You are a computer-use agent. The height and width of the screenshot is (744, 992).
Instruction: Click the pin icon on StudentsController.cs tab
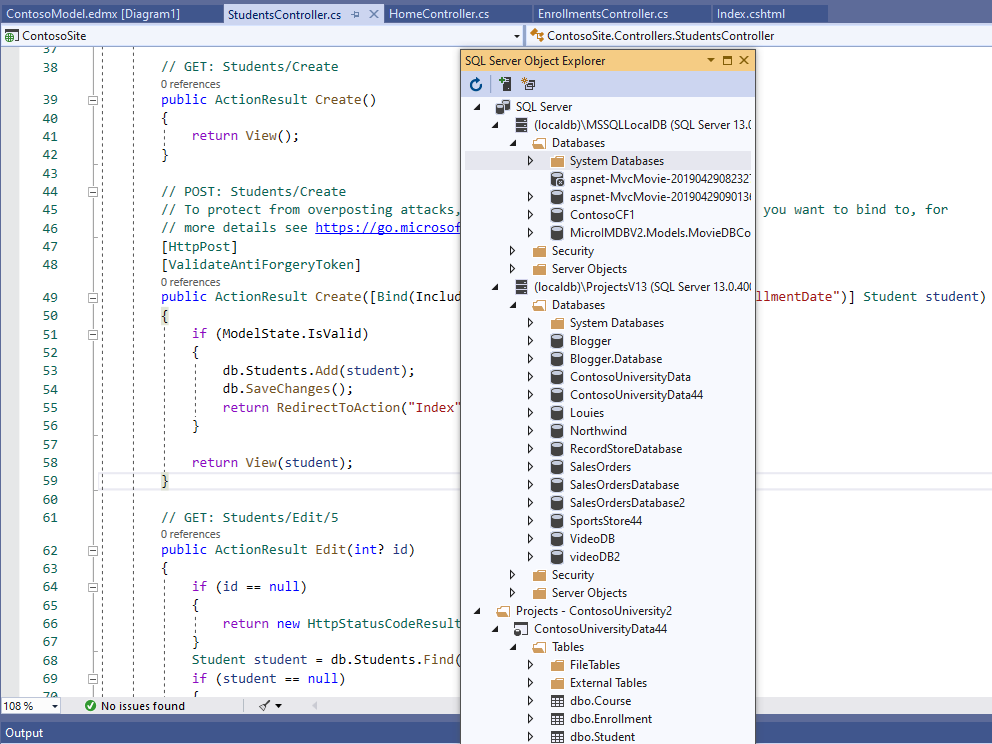coord(356,14)
